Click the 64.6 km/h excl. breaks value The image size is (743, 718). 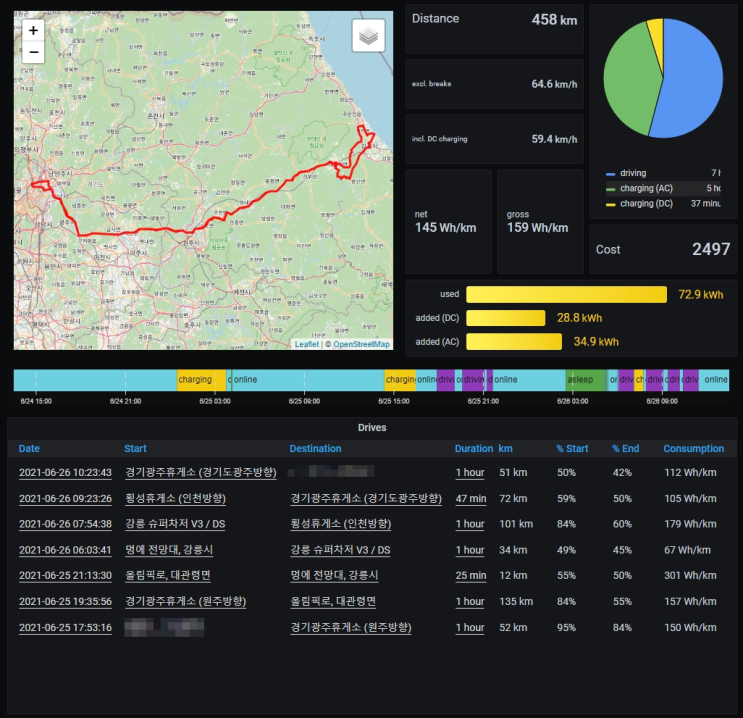[x=554, y=84]
